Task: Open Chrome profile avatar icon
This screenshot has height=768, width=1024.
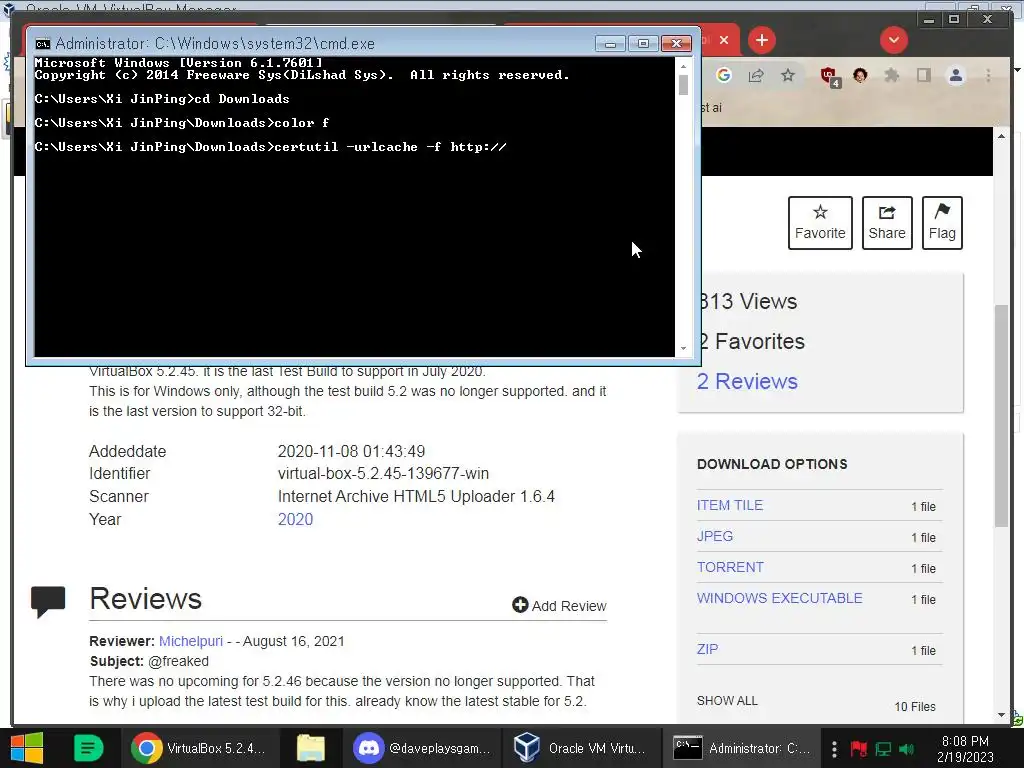Action: click(955, 75)
